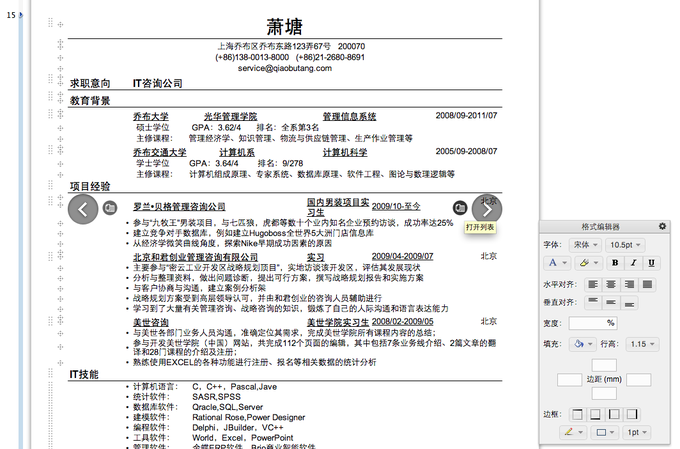Open the fill color bucket dropdown

tap(583, 344)
